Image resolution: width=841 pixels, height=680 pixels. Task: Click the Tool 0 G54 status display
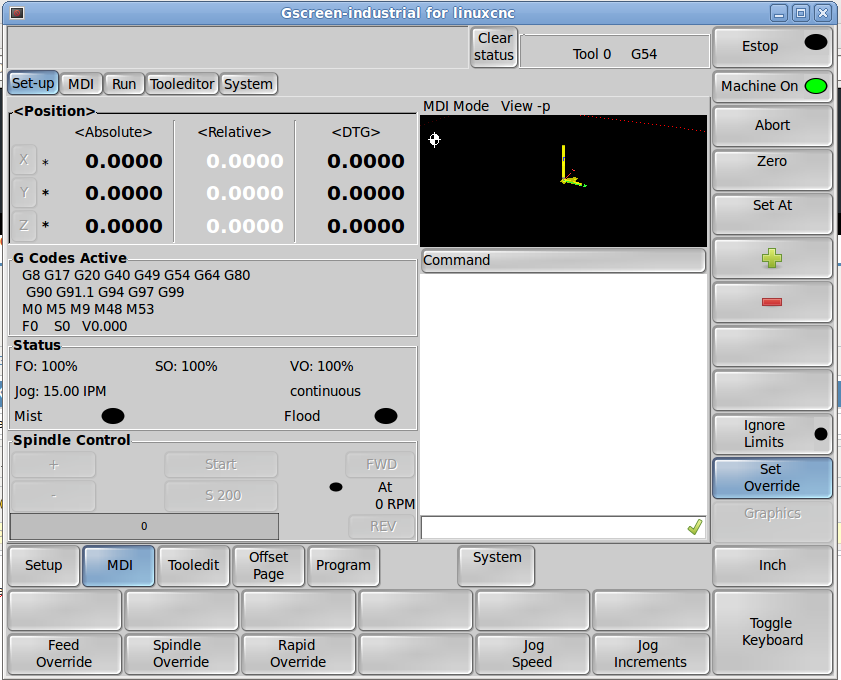point(615,51)
